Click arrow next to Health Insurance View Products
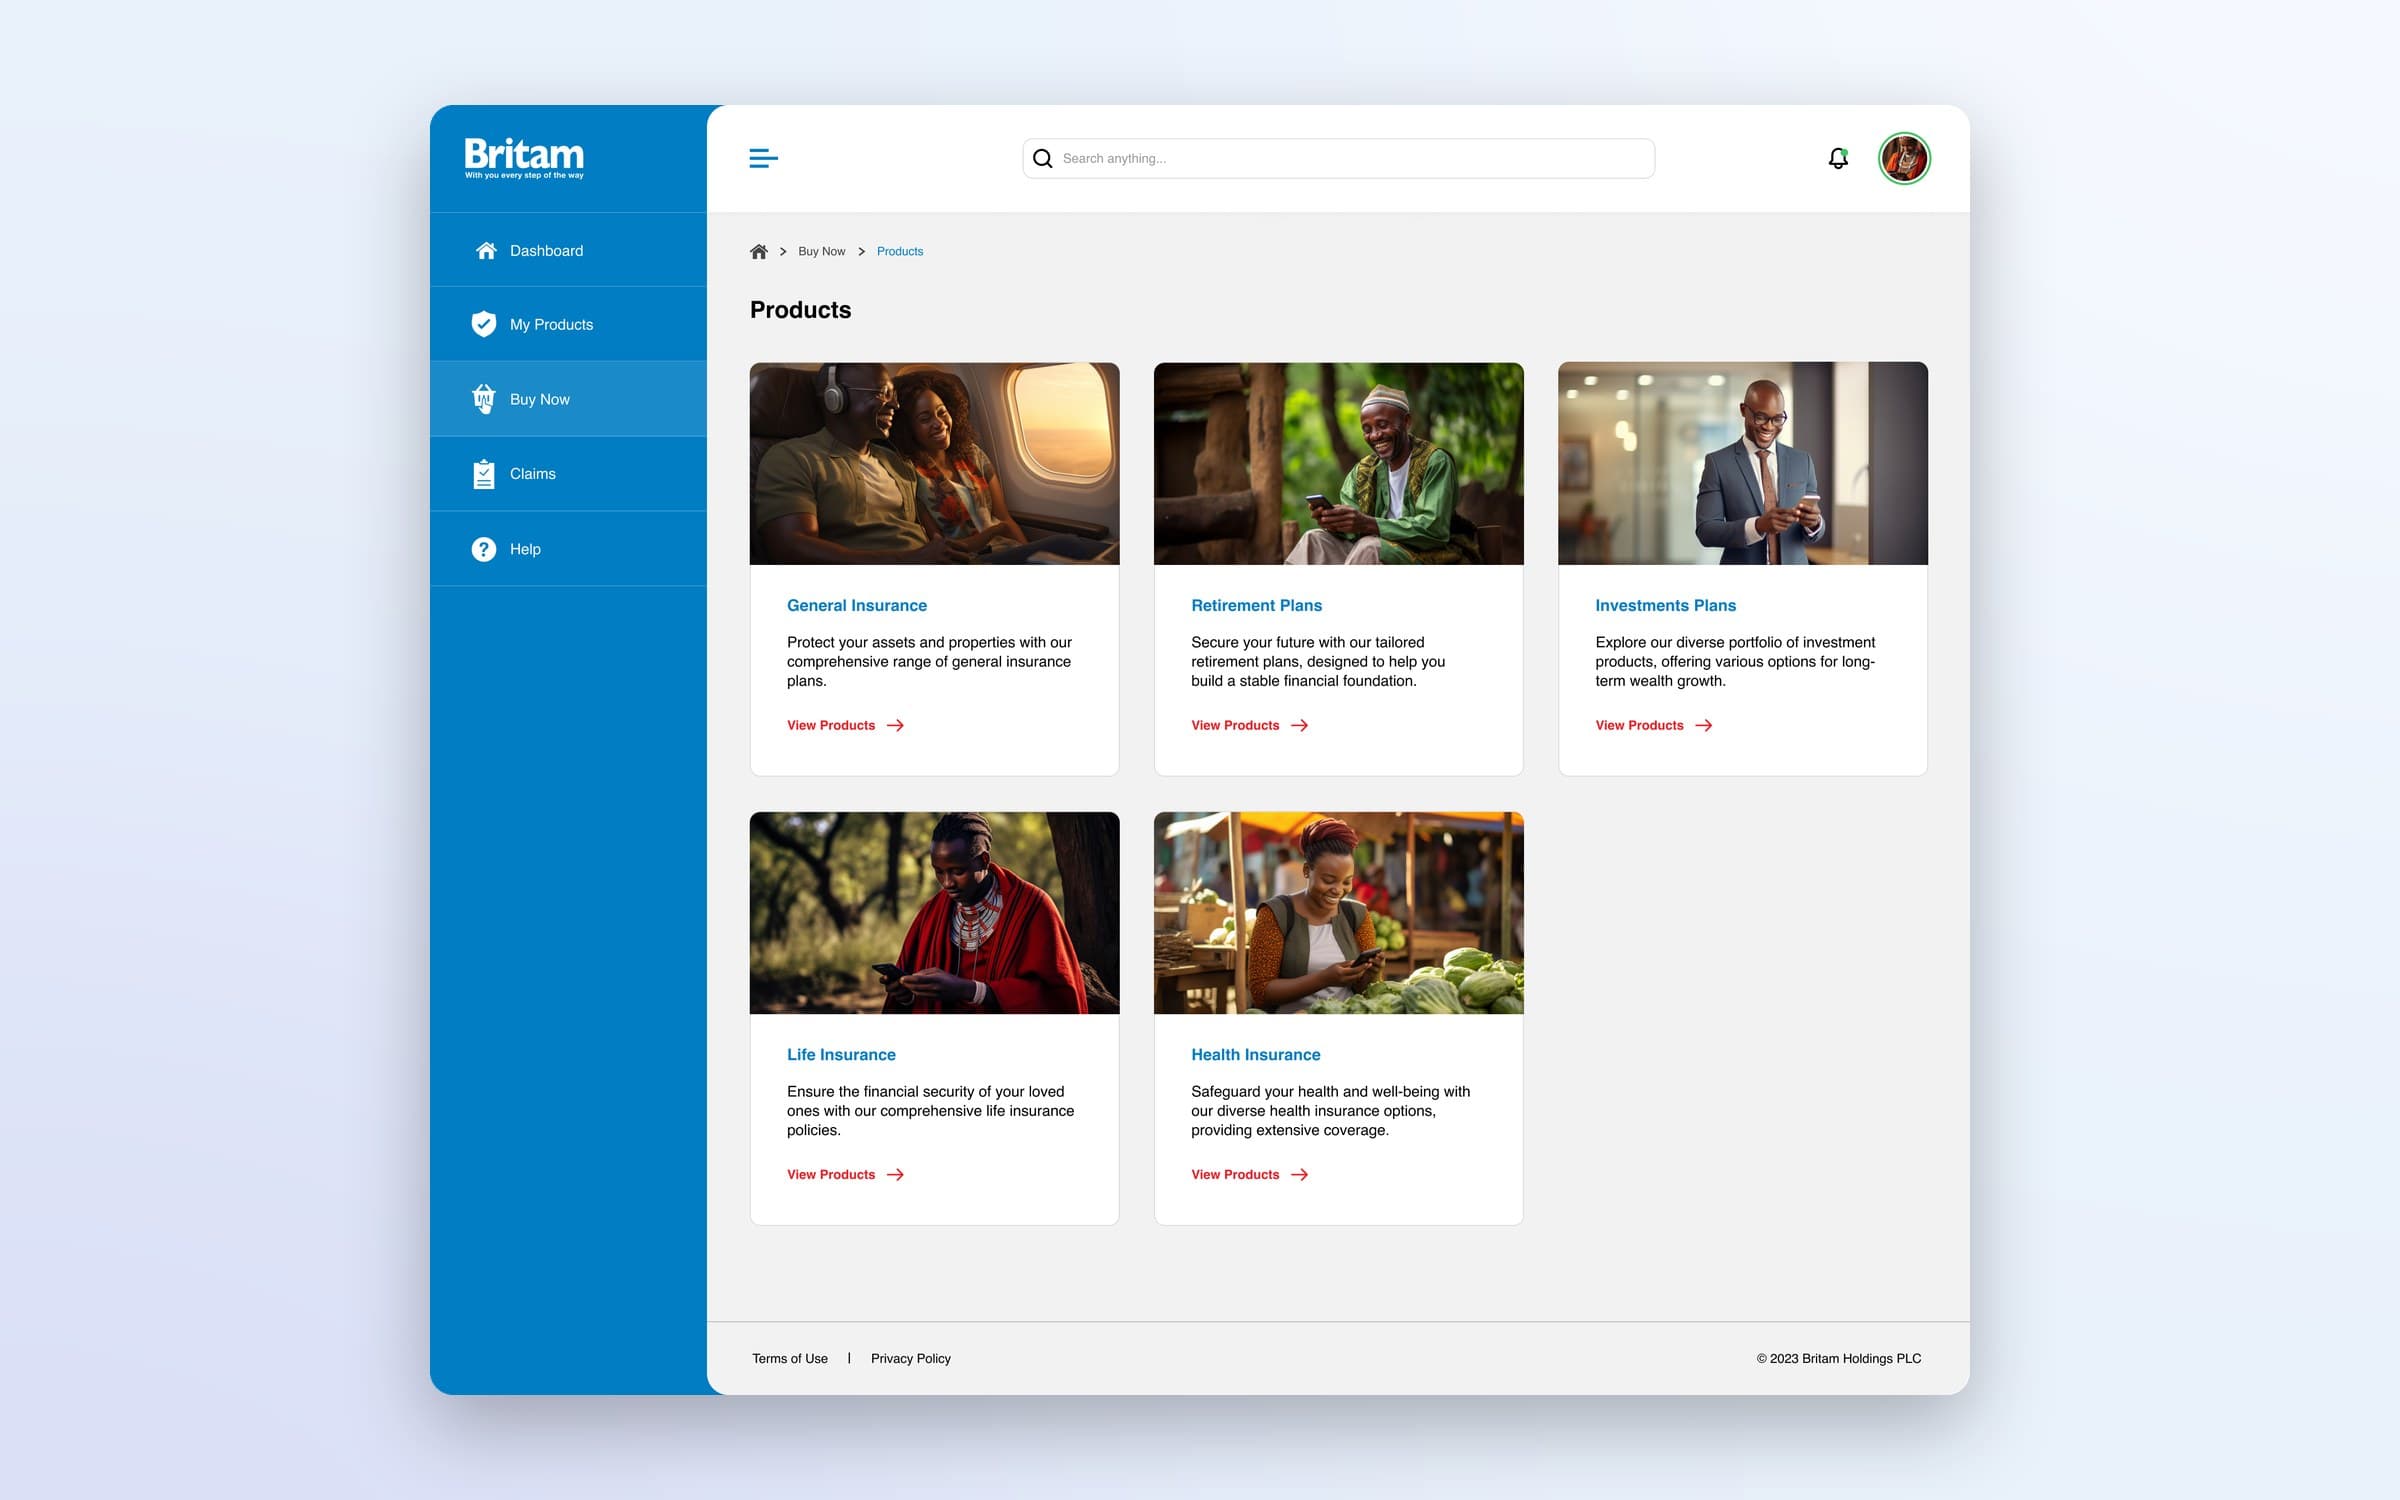Viewport: 2400px width, 1500px height. coord(1299,1174)
